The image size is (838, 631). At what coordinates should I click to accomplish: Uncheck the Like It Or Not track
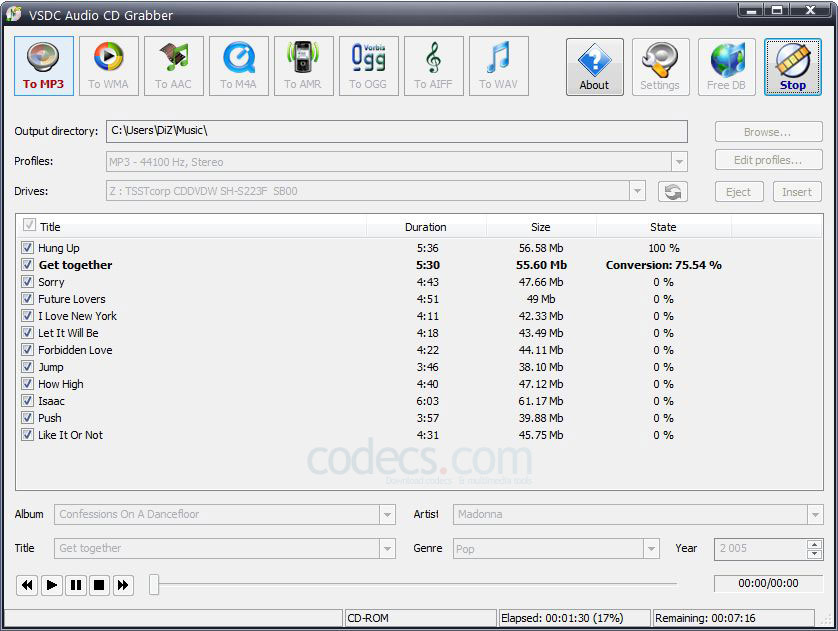(27, 434)
